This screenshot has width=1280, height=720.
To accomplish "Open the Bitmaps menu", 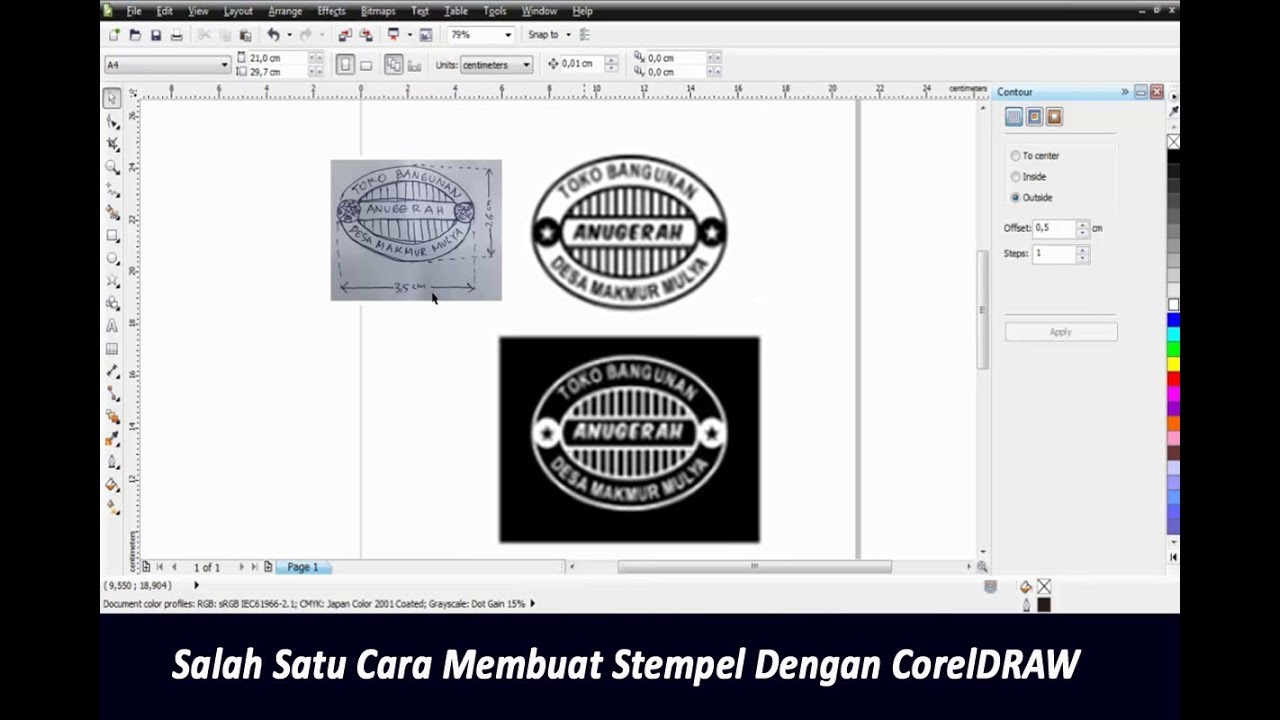I will tap(378, 11).
